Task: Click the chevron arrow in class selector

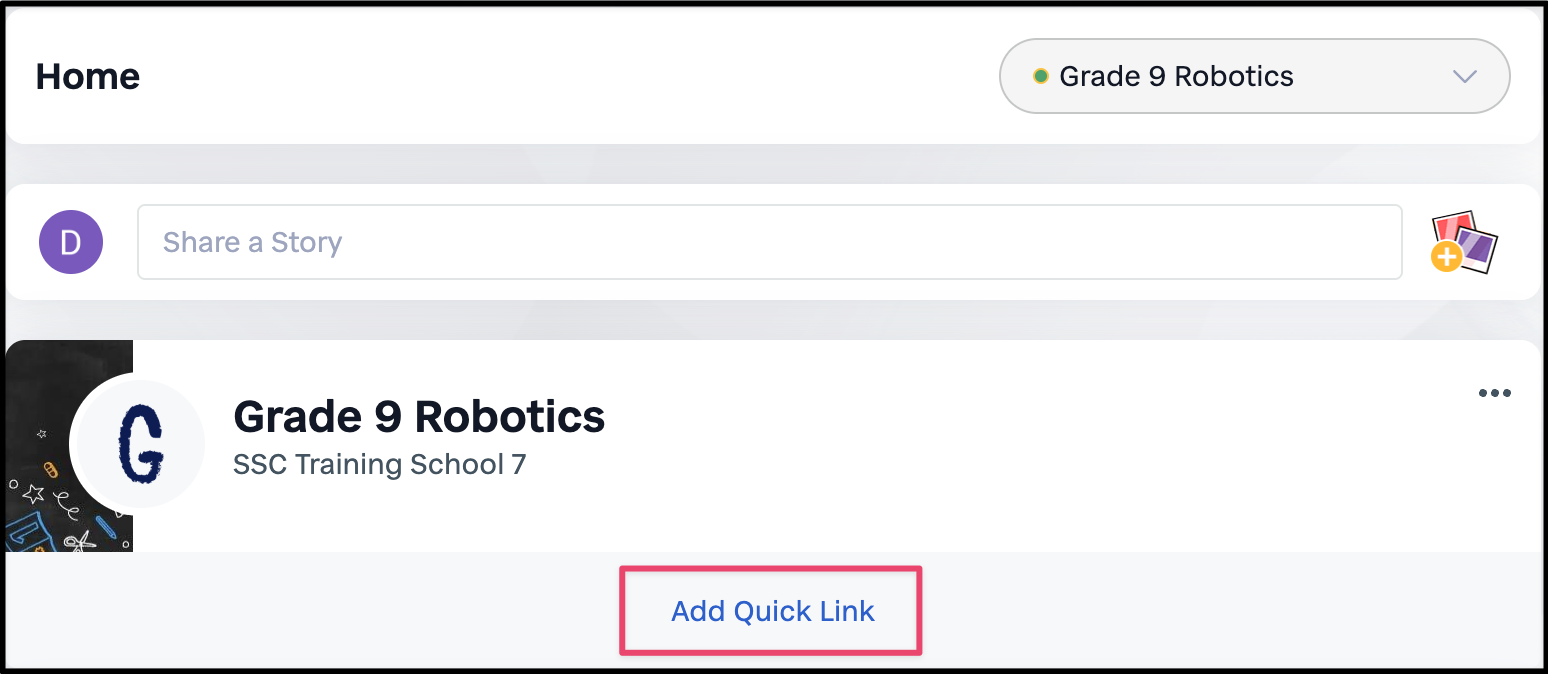Action: (1464, 77)
